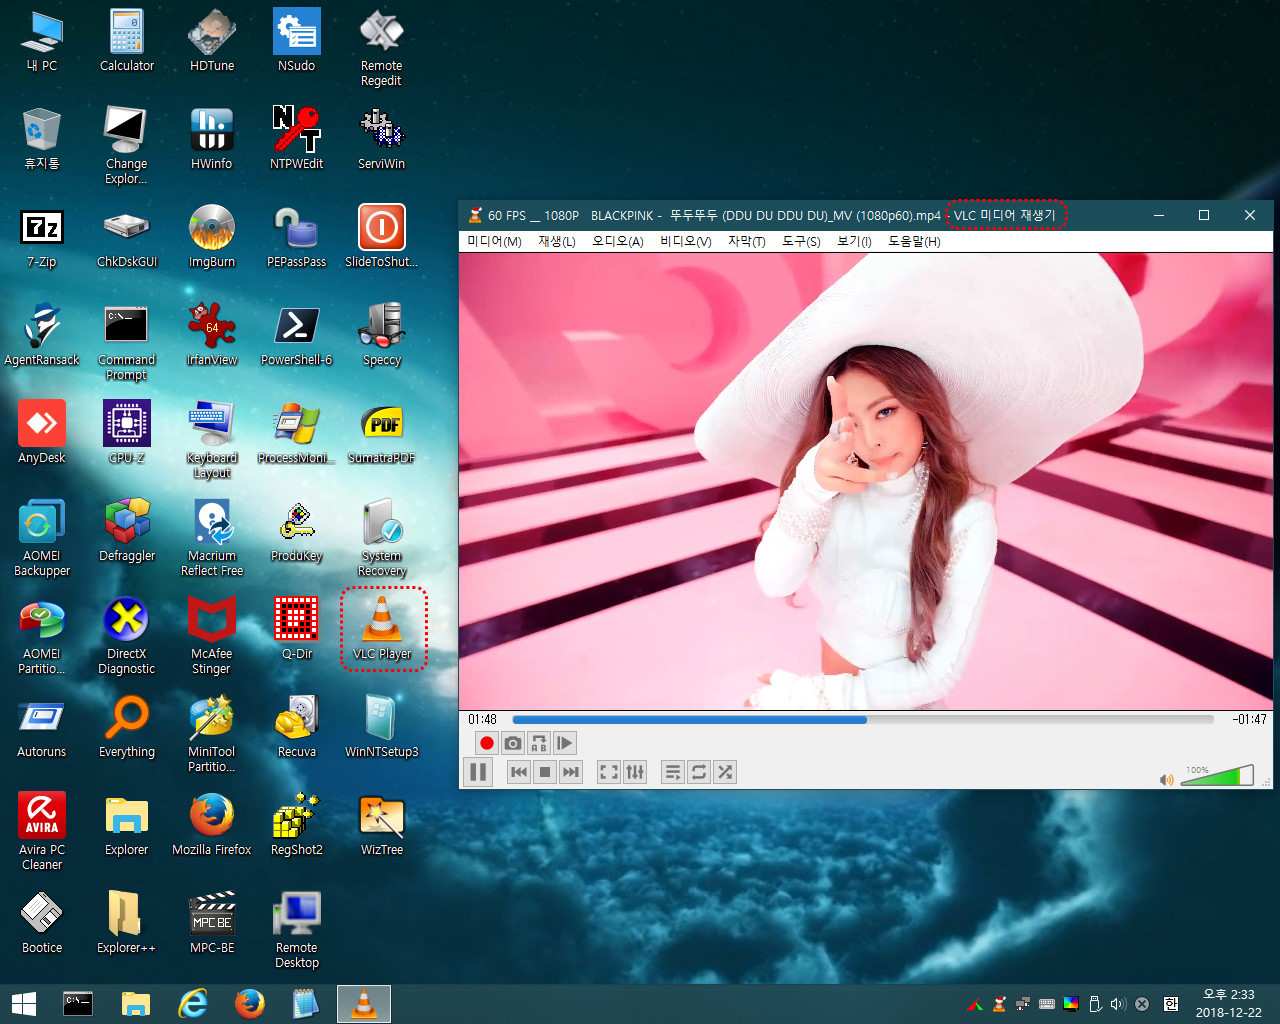Select Everything search desktop icon
This screenshot has width=1280, height=1024.
pyautogui.click(x=127, y=726)
